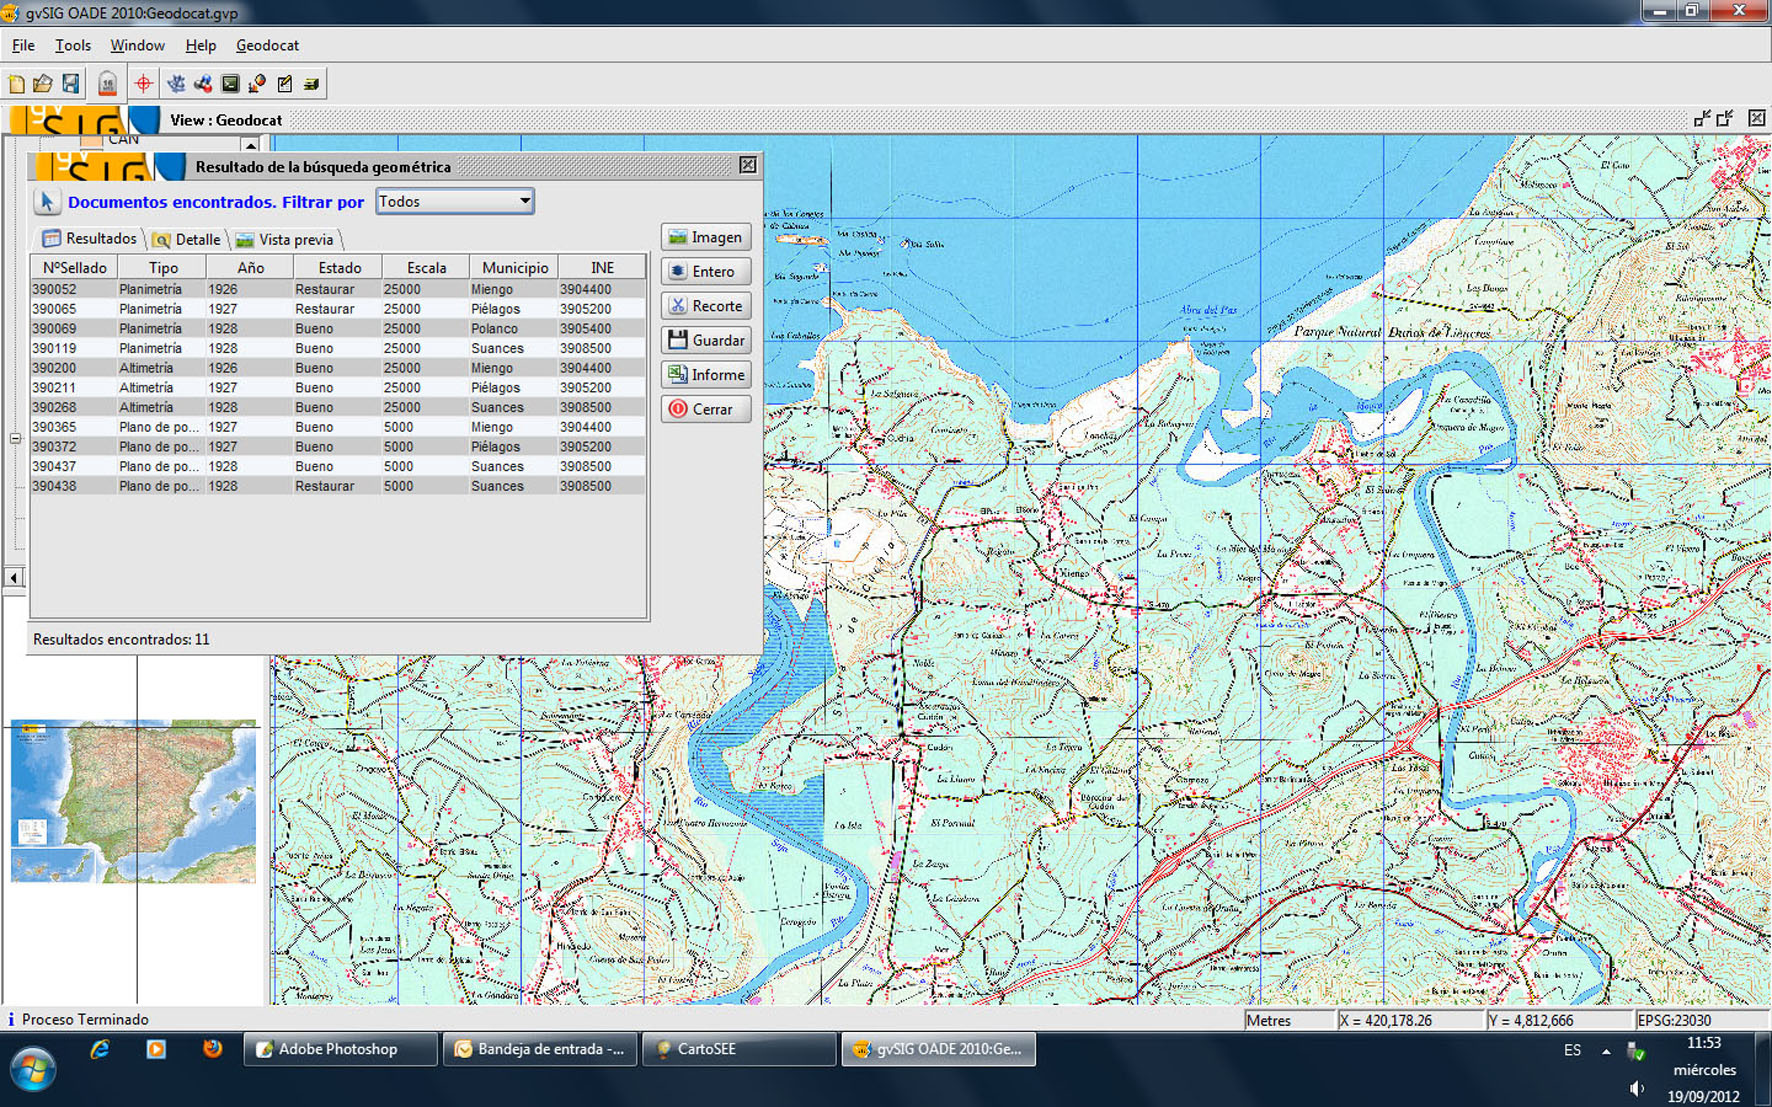
Task: Click the notepad with pencil toolbar icon
Action: (285, 84)
